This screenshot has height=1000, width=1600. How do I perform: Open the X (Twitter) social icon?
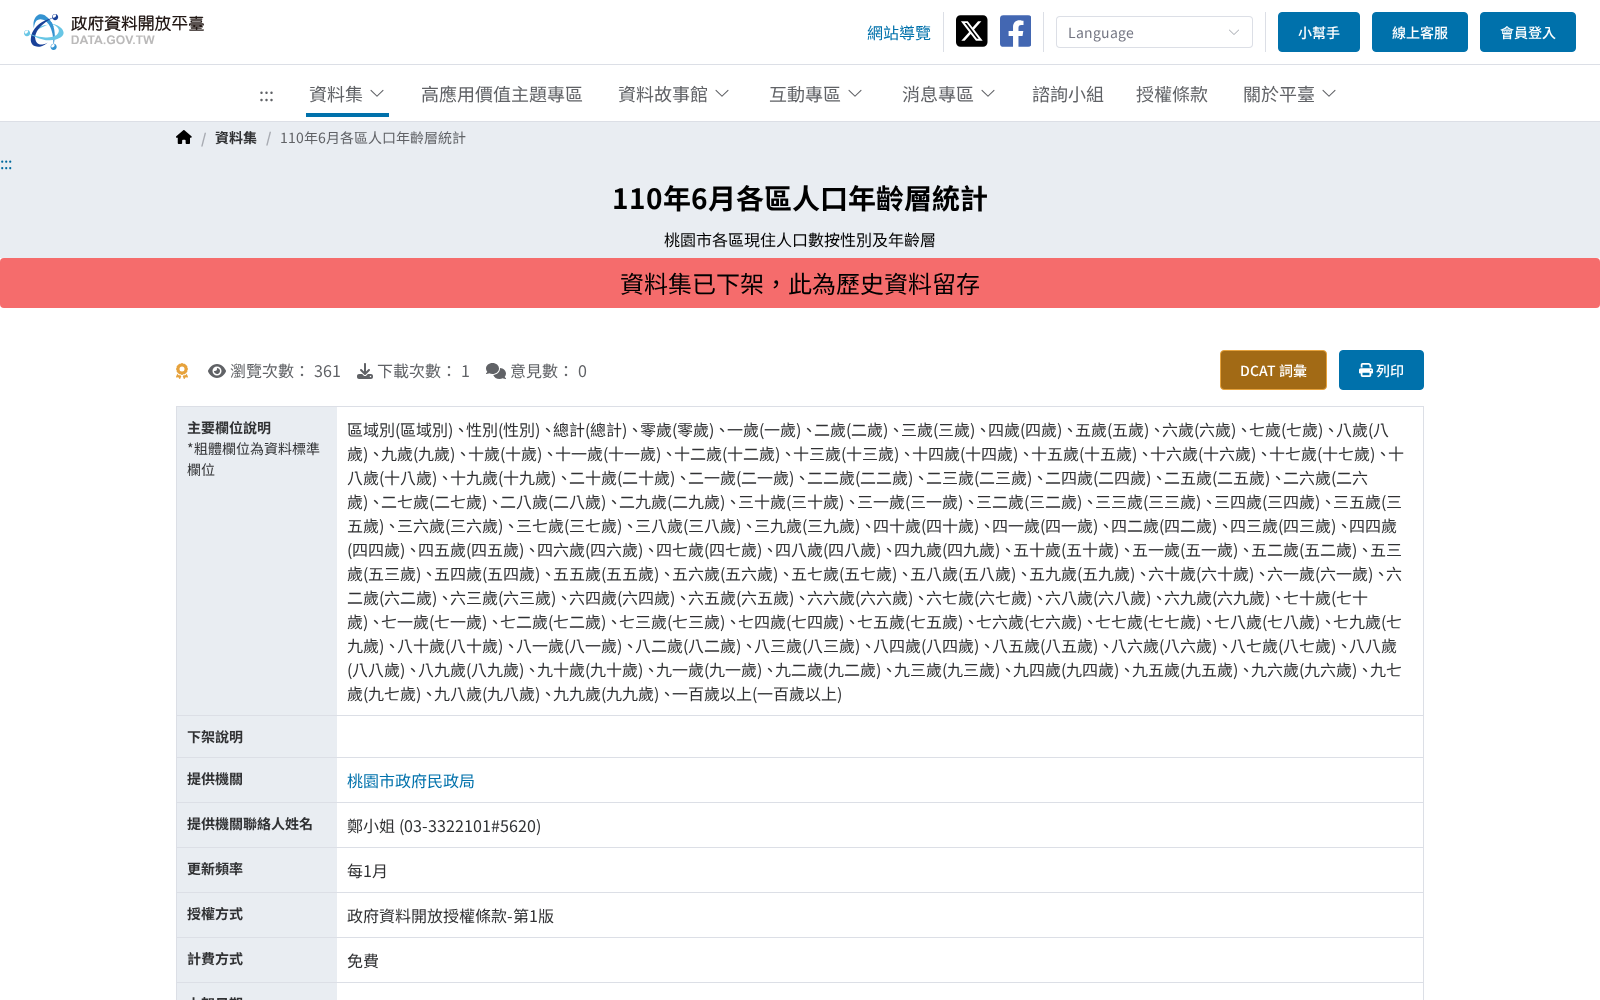tap(971, 31)
